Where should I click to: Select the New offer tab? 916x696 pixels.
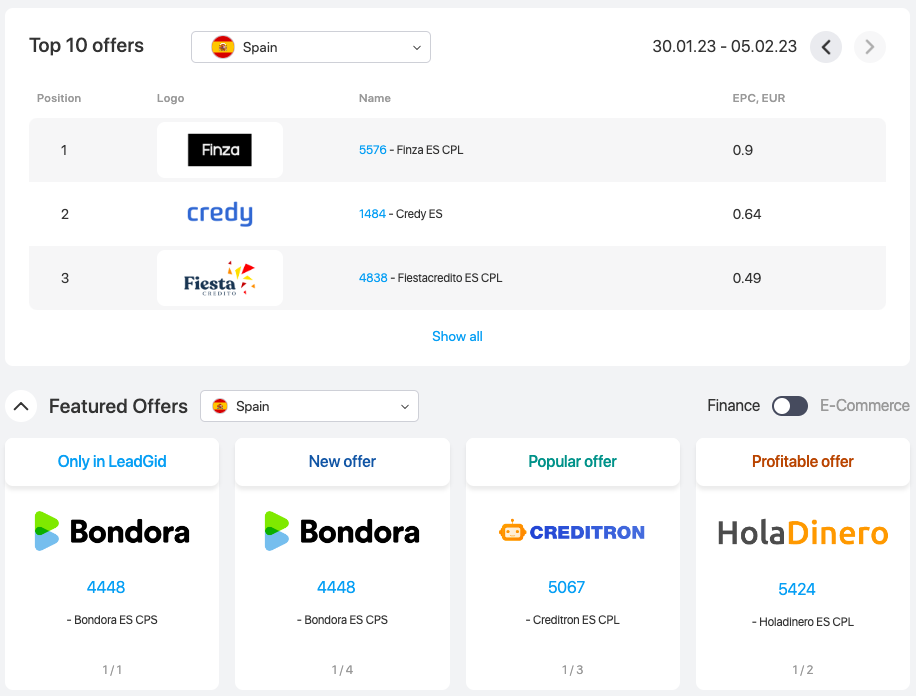point(342,462)
